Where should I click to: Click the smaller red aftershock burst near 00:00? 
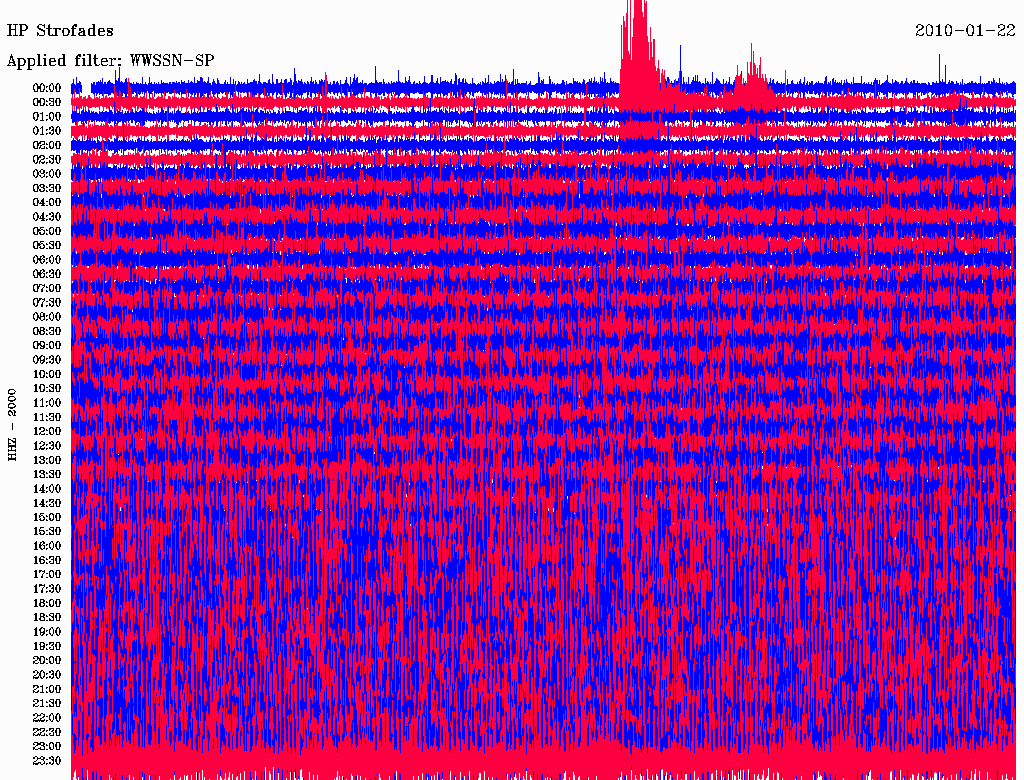(x=753, y=71)
